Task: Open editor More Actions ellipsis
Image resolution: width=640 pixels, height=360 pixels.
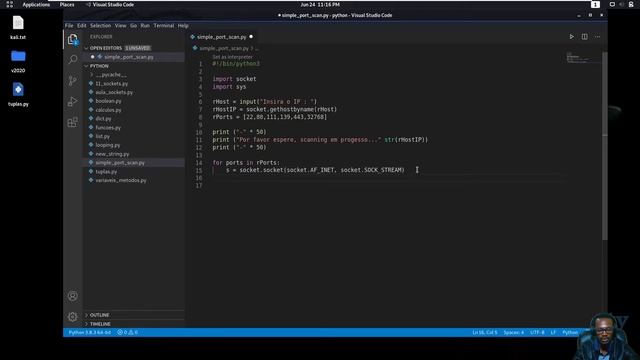Action: tap(597, 37)
